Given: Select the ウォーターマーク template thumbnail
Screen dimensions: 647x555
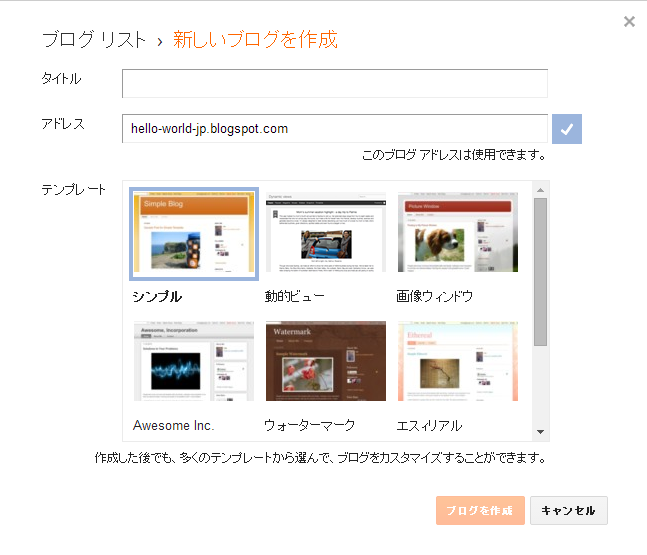Looking at the screenshot, I should (326, 361).
